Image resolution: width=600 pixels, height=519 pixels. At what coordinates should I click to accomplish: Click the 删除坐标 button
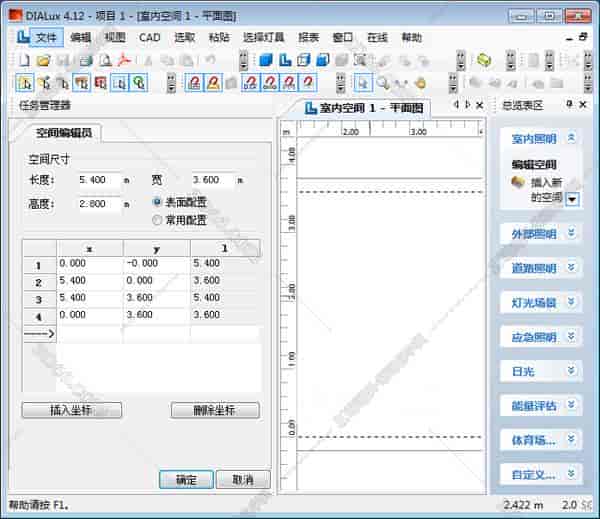tap(215, 410)
